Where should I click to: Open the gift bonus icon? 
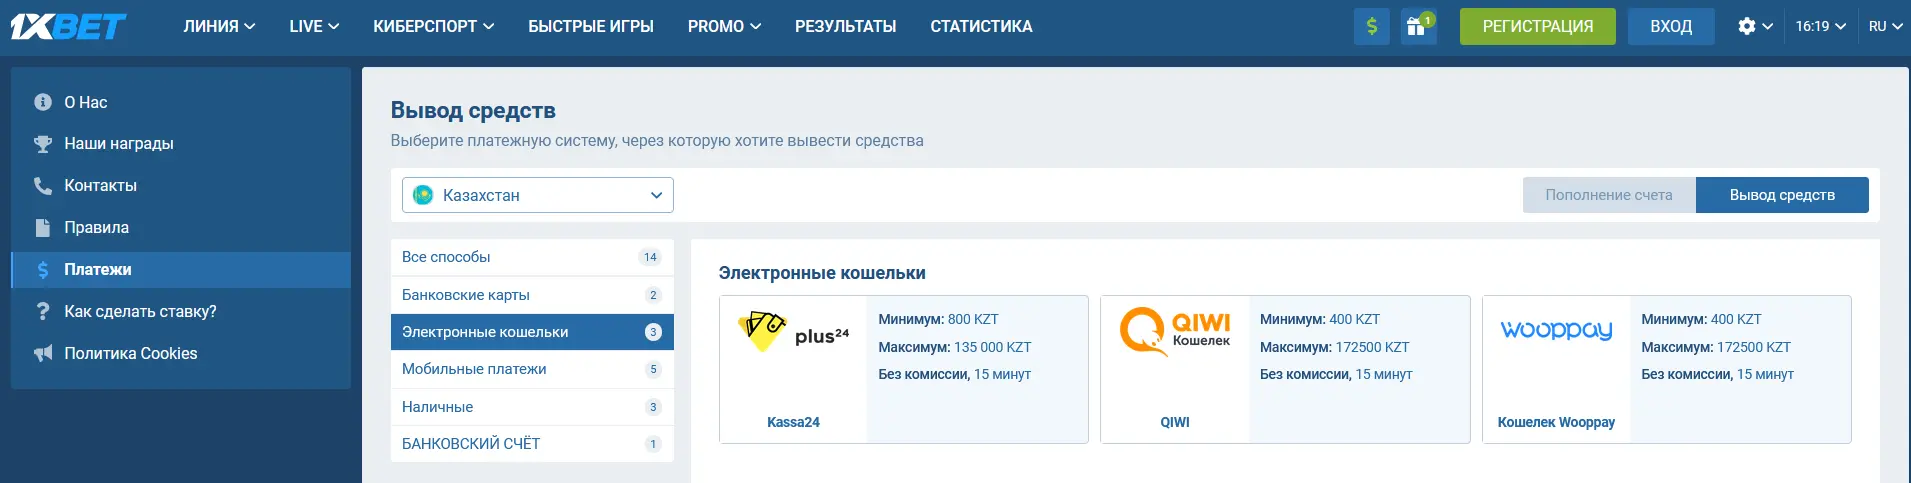coord(1418,26)
